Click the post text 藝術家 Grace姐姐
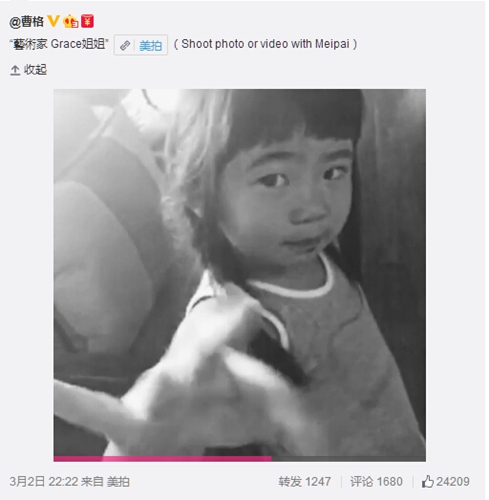Screen dimensions: 489x500 (59, 44)
